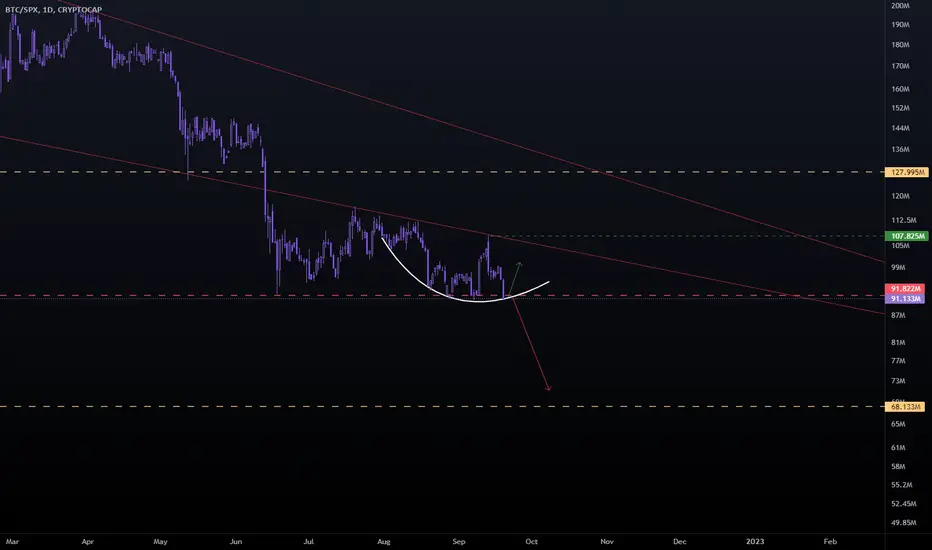Click the Sep label on time axis
The height and width of the screenshot is (550, 932).
(x=458, y=542)
